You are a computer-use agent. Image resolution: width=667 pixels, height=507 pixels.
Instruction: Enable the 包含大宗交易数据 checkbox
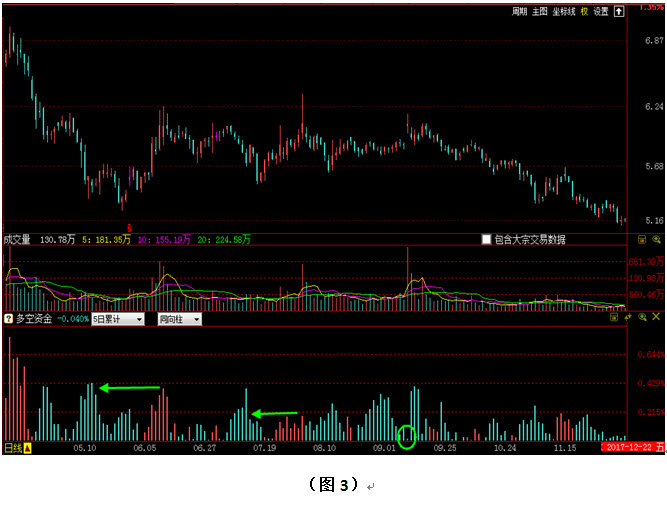(487, 240)
